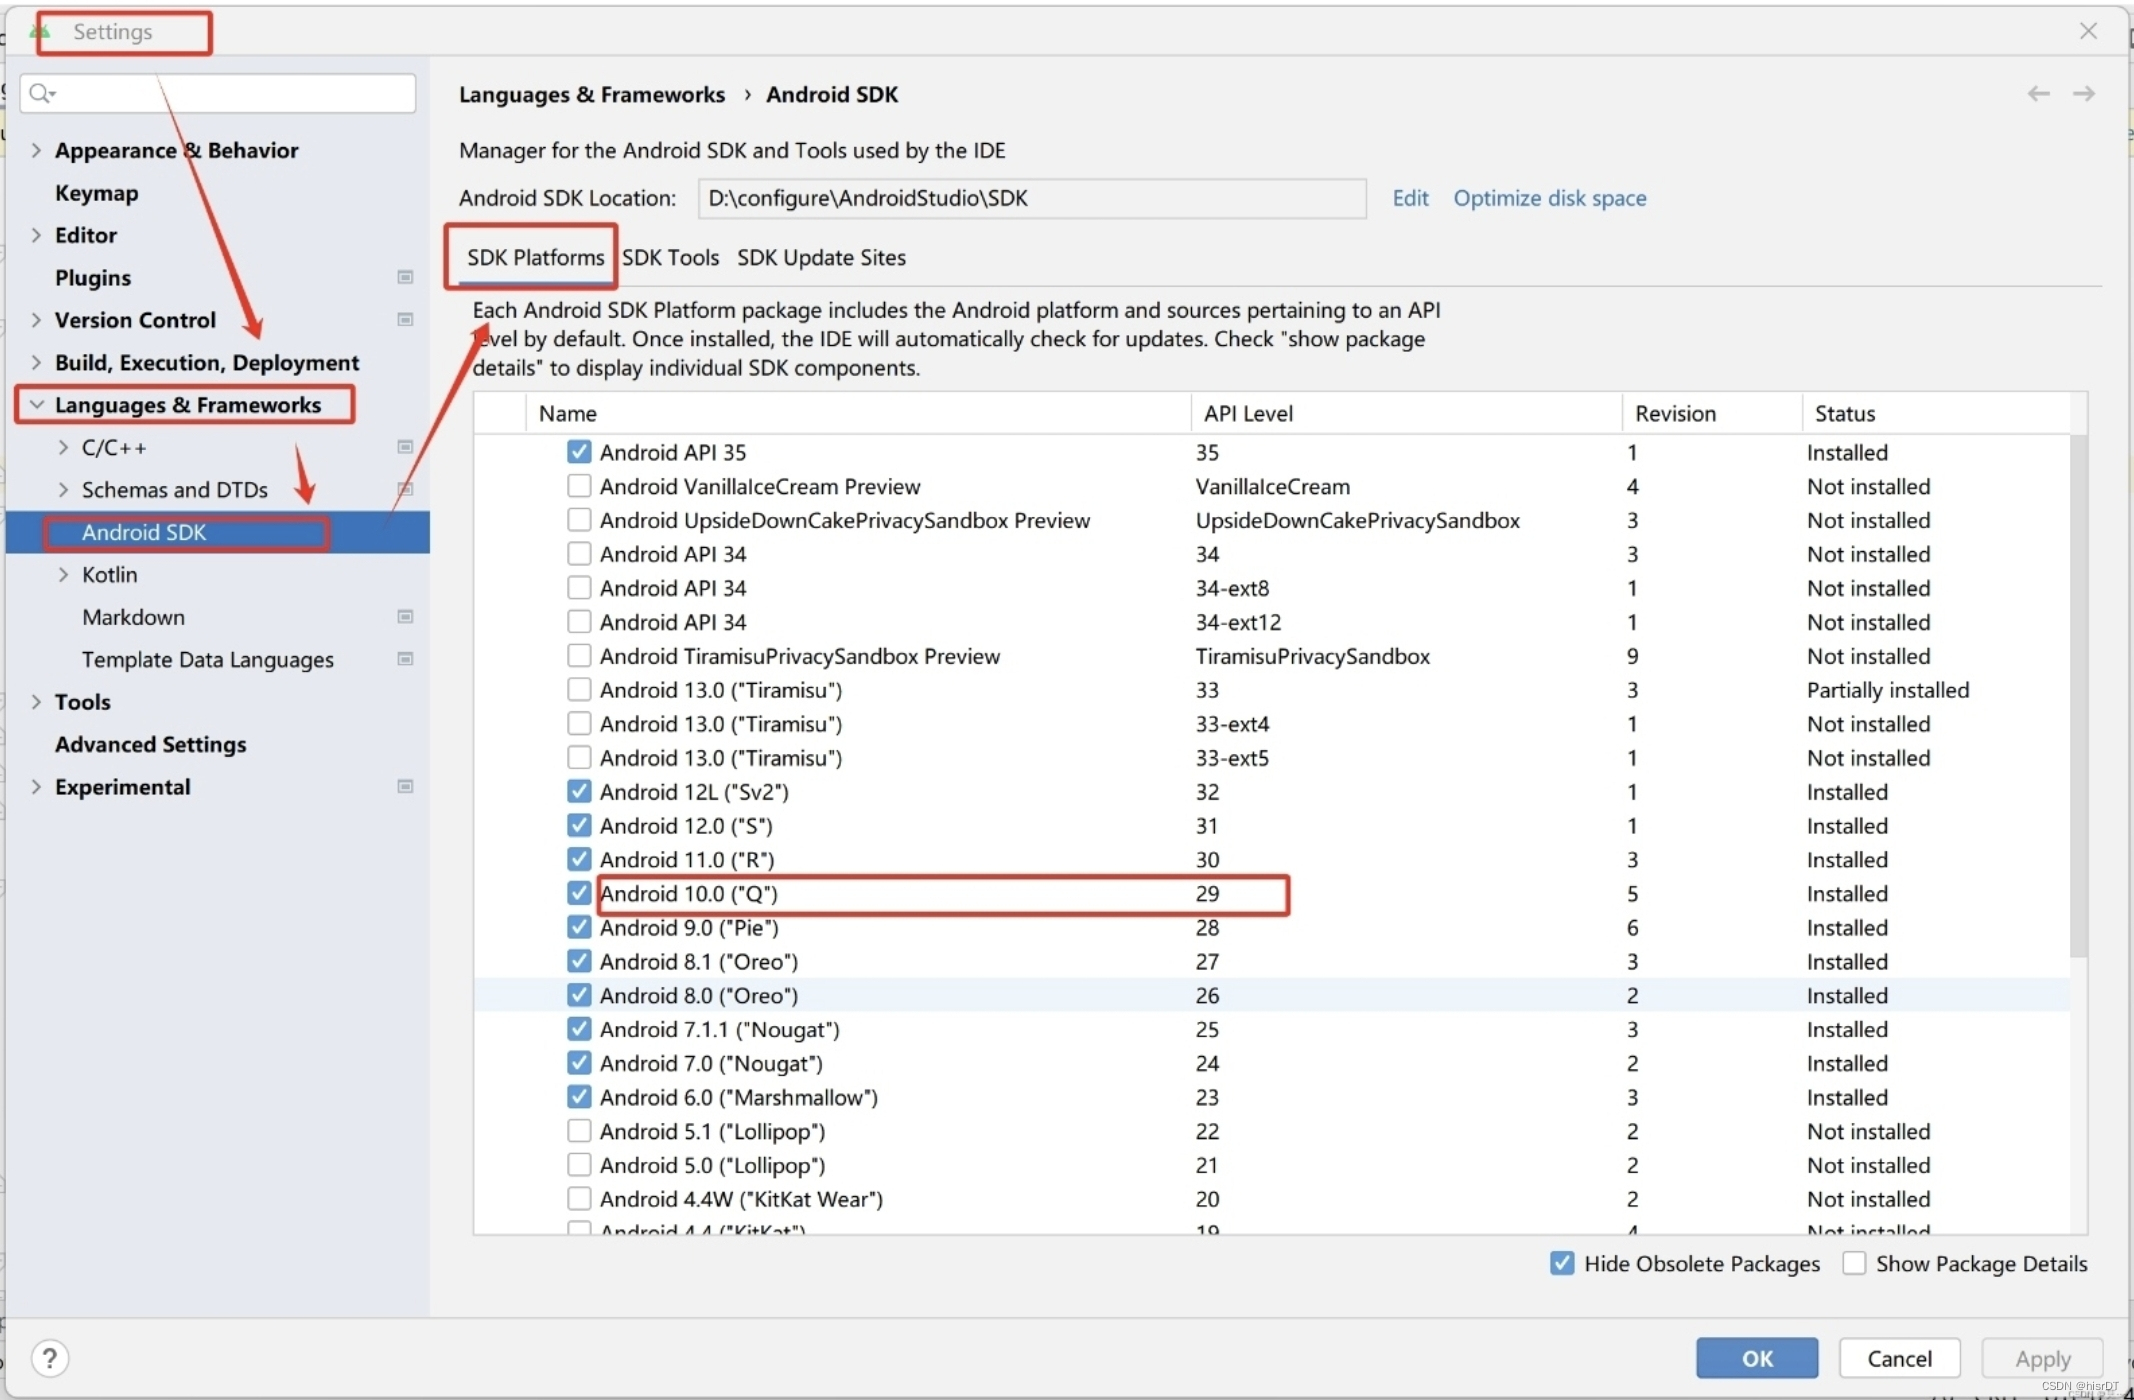Uncheck Android 6.0 ("Marshmallow") checkbox
This screenshot has height=1400, width=2134.
(579, 1097)
